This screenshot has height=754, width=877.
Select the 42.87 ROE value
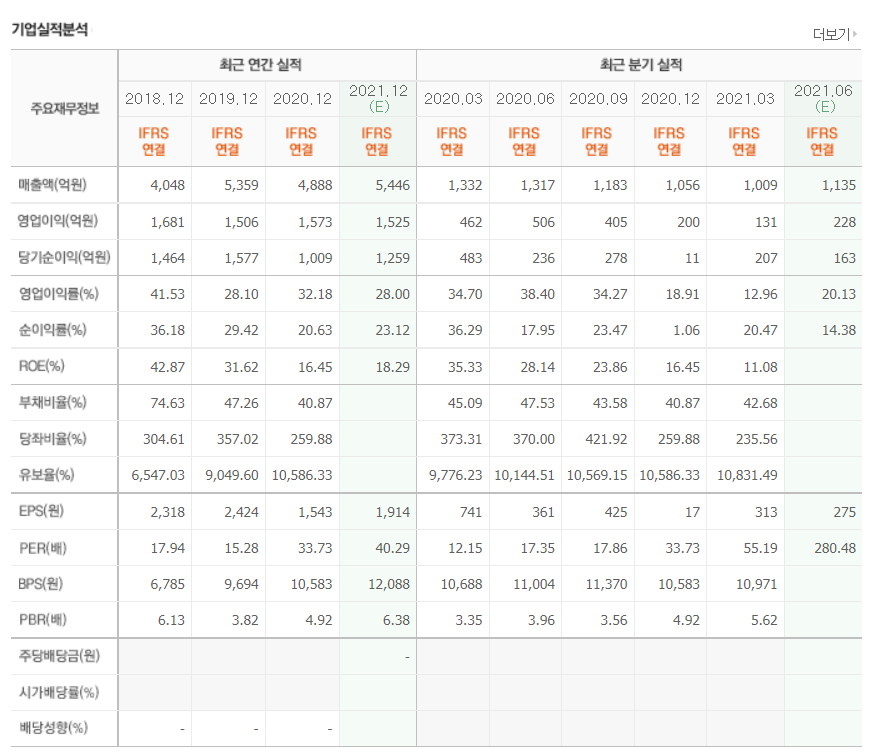coord(168,367)
